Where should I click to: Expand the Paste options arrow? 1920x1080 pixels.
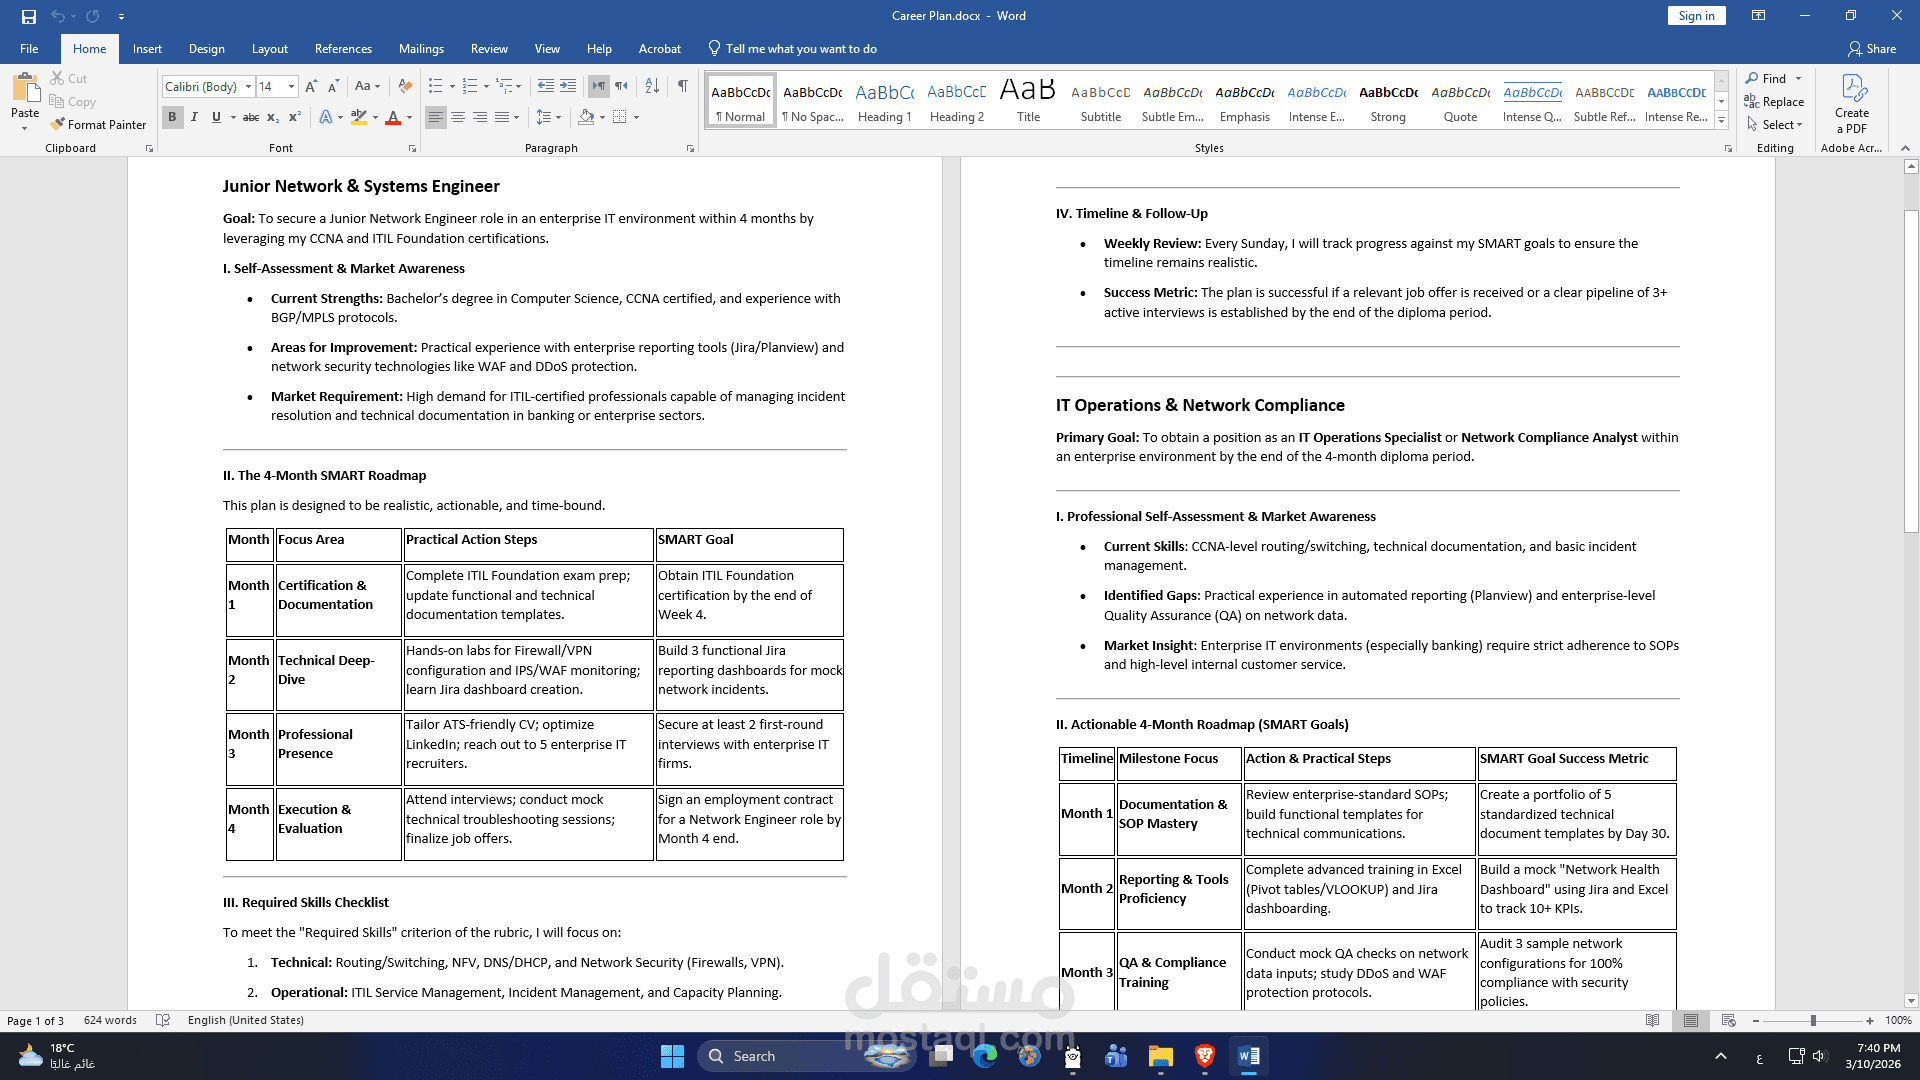pos(25,128)
